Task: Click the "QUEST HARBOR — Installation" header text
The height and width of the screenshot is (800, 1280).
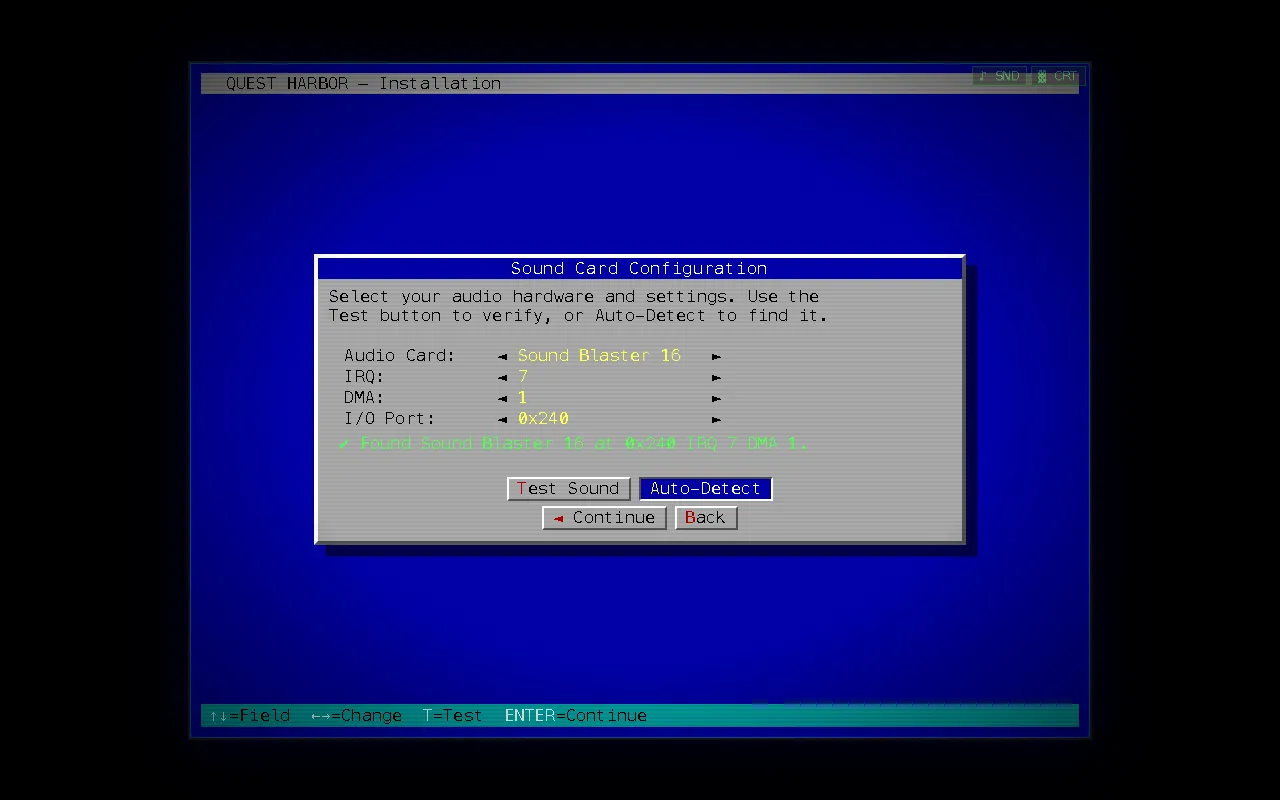Action: (x=363, y=83)
